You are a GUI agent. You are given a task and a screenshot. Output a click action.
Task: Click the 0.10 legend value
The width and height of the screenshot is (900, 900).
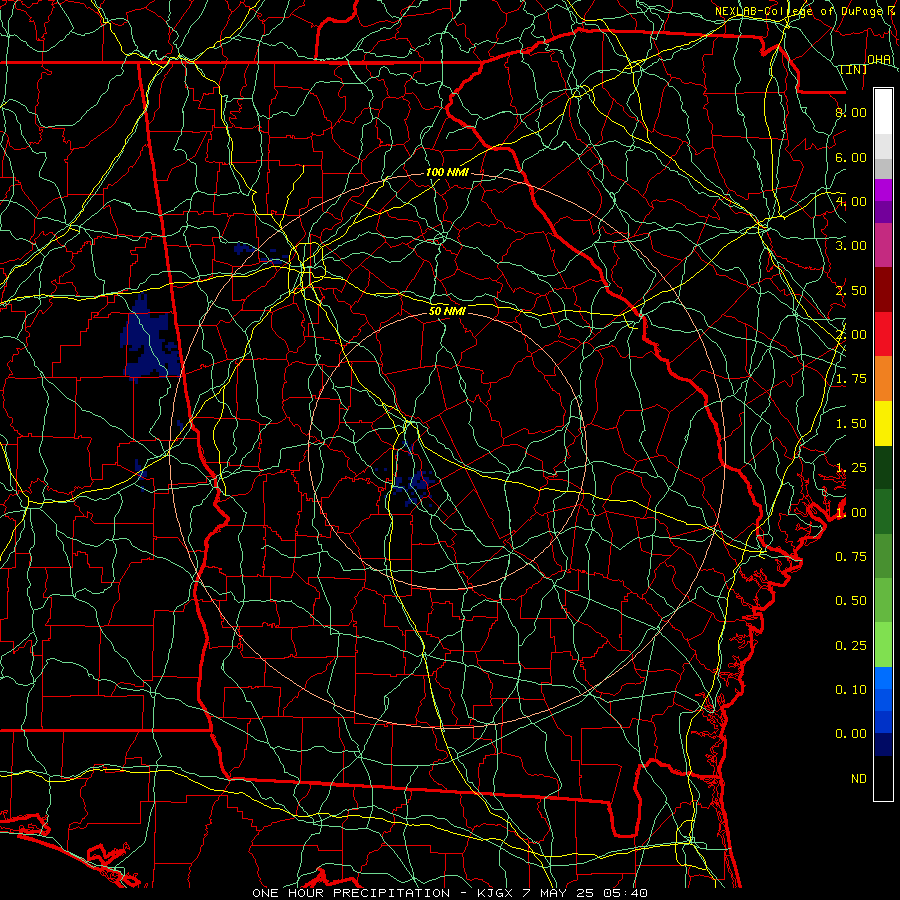tap(851, 690)
